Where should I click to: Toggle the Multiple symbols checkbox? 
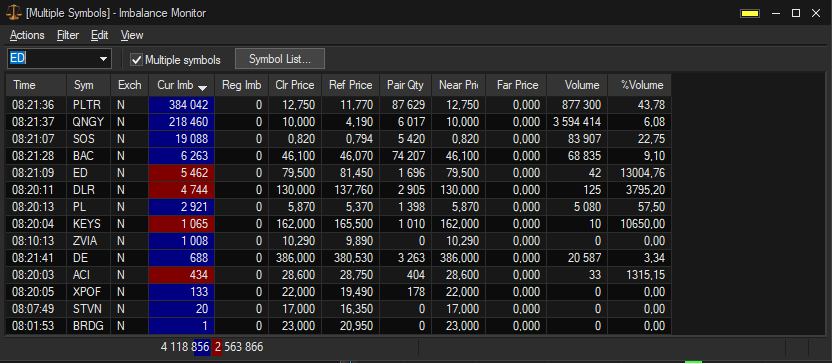click(x=137, y=60)
